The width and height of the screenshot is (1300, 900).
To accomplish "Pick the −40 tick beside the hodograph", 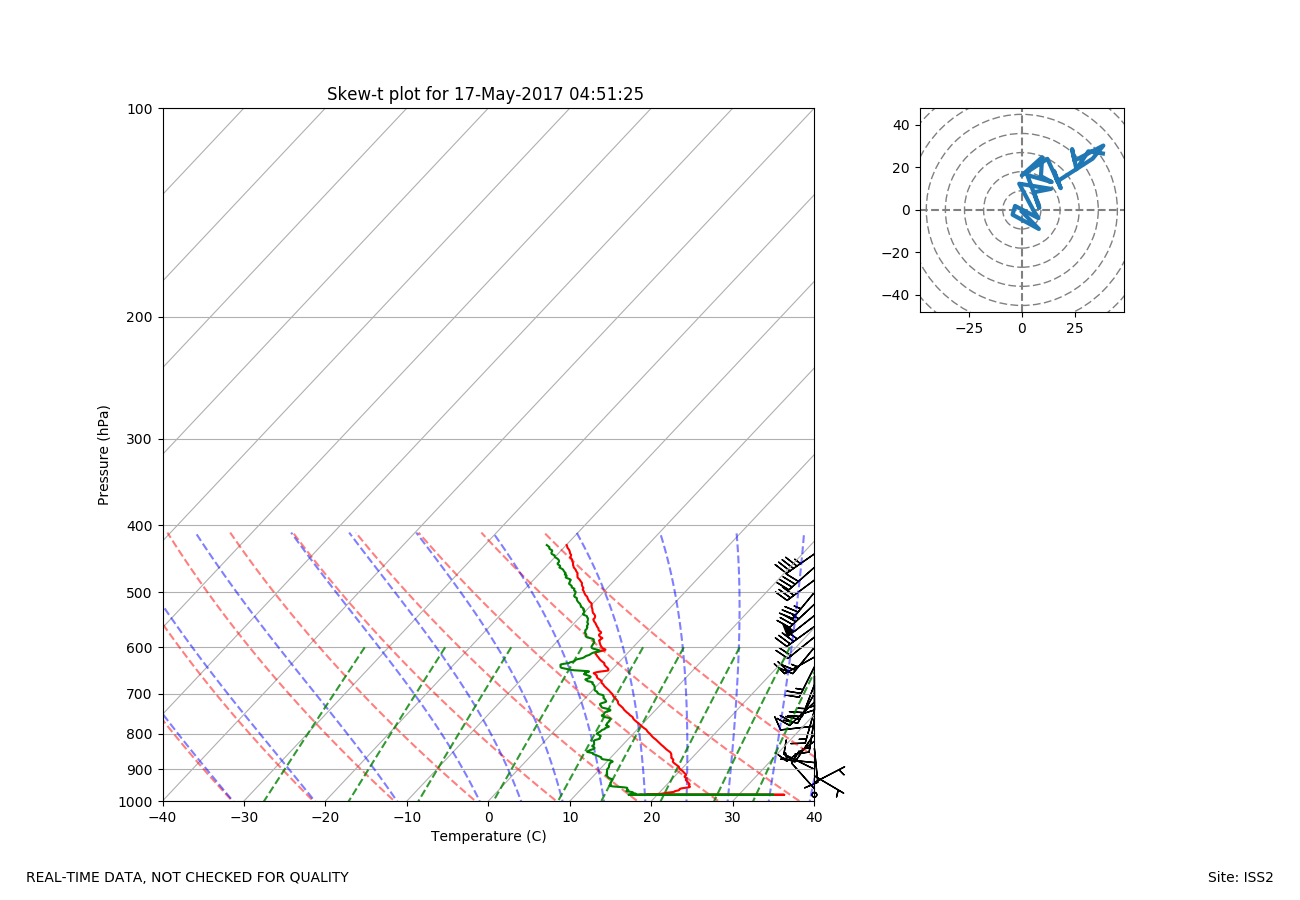I will [898, 295].
